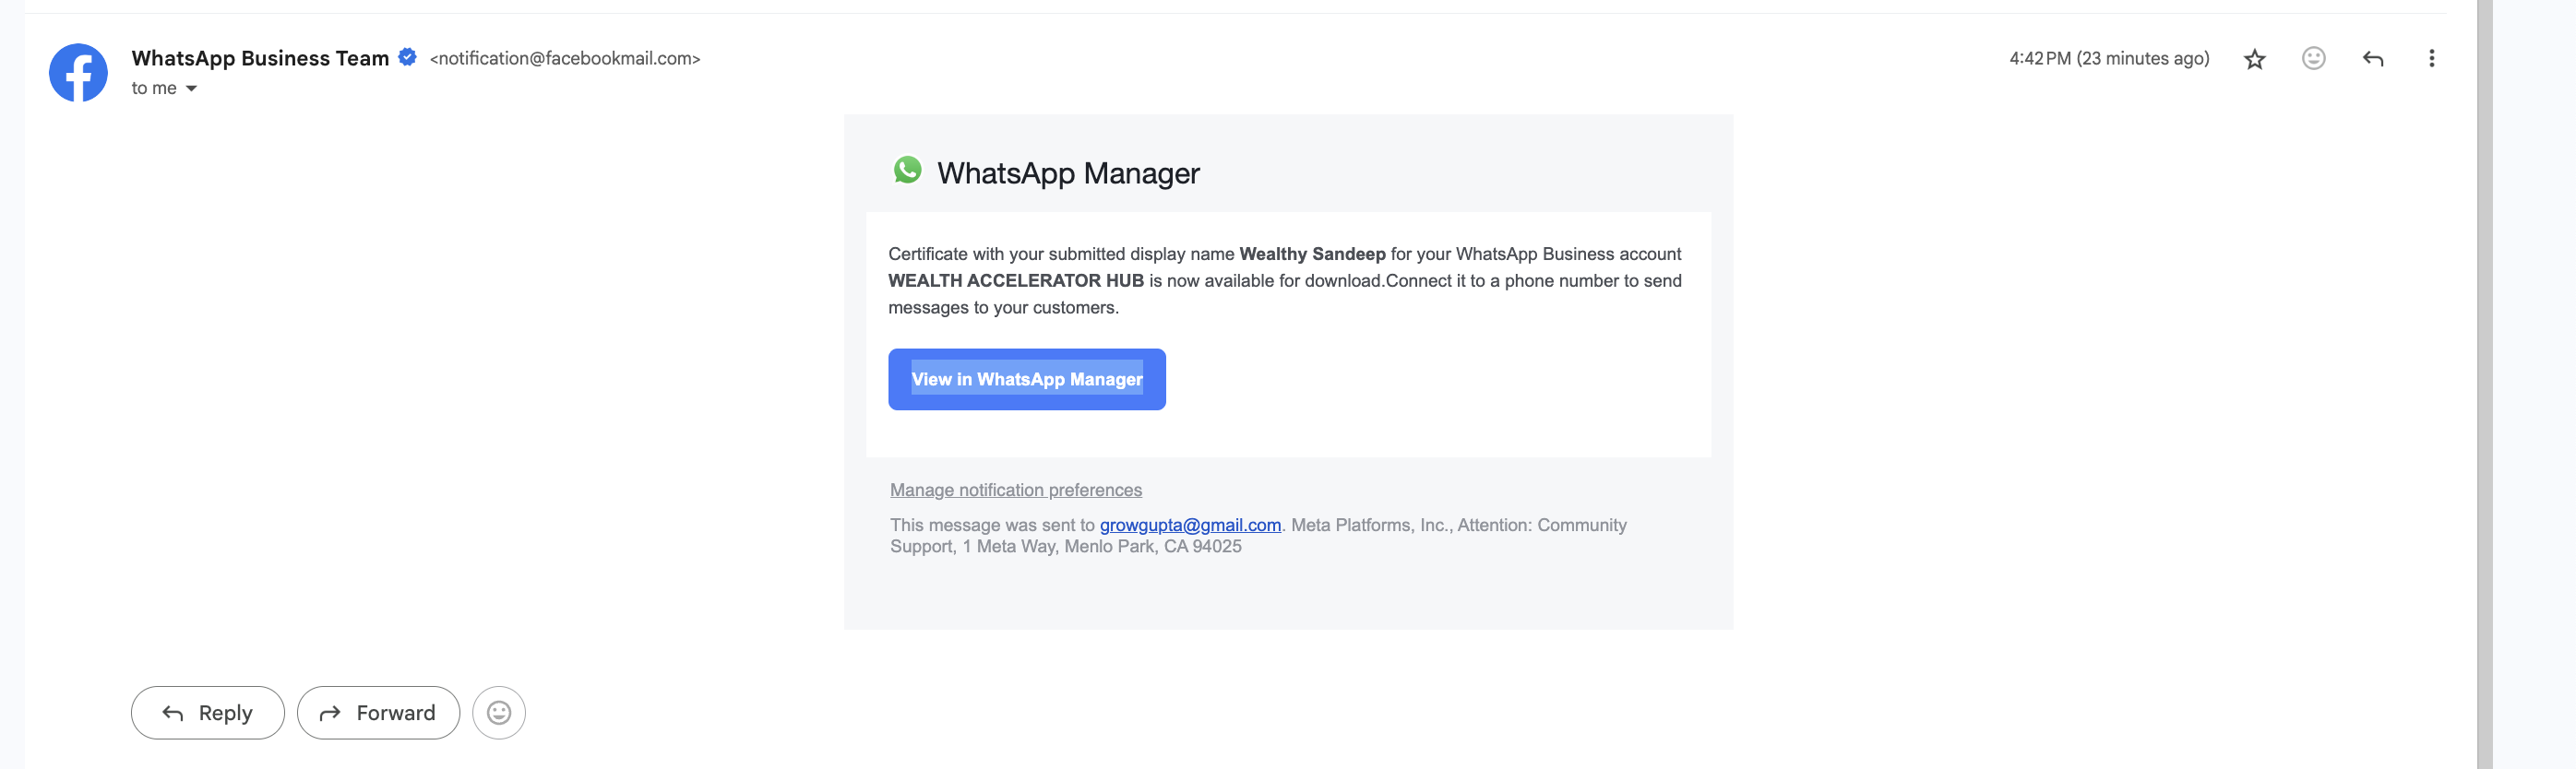Click the notification@facebookmail.com sender address
The width and height of the screenshot is (2576, 769).
pyautogui.click(x=565, y=58)
